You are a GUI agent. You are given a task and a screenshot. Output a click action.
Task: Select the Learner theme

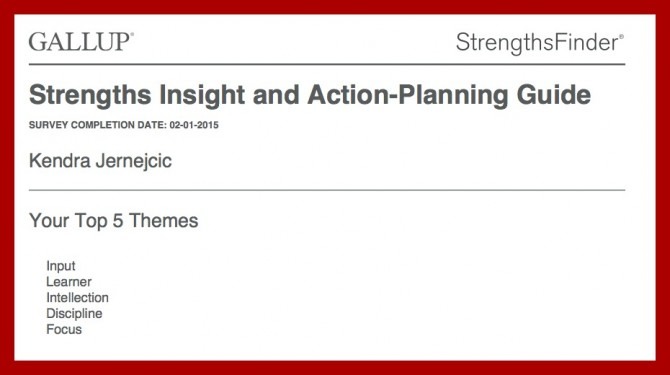(x=69, y=282)
